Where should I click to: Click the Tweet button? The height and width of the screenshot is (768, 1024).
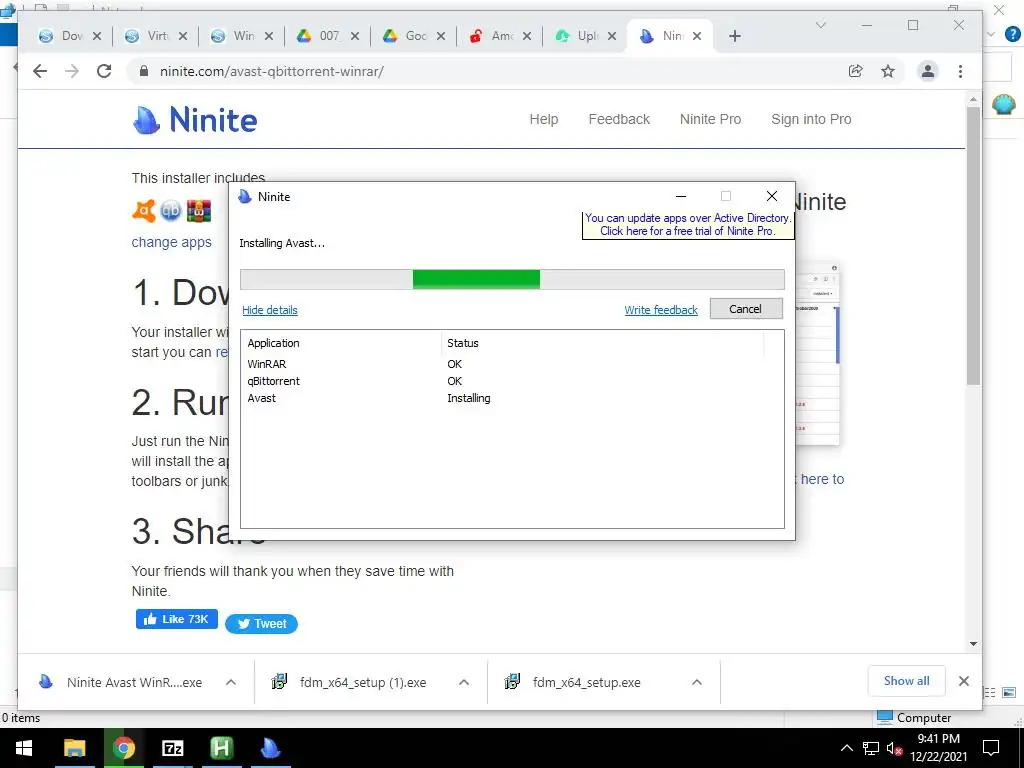262,624
